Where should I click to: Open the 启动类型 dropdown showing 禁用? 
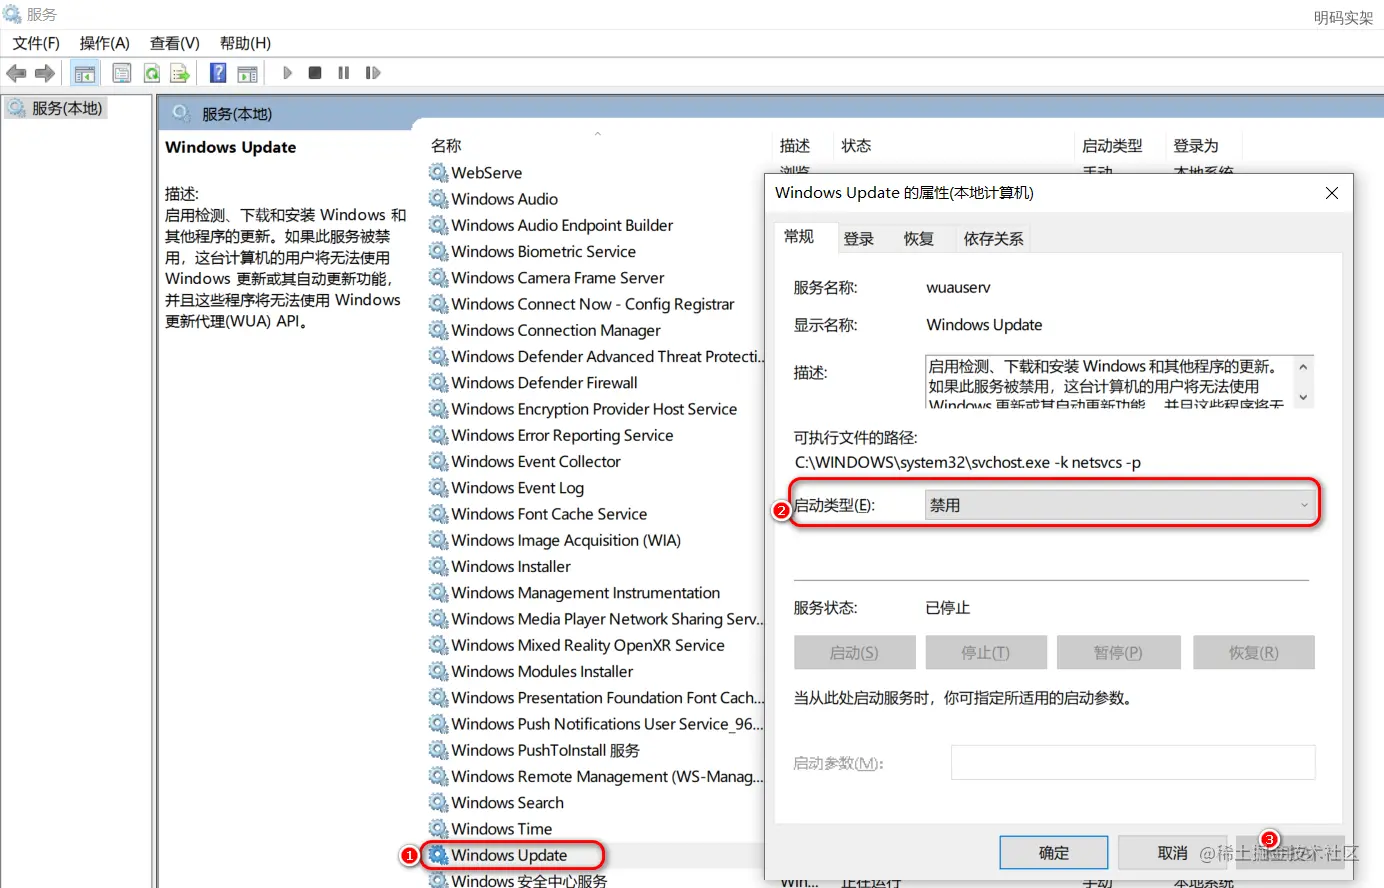click(x=1119, y=505)
